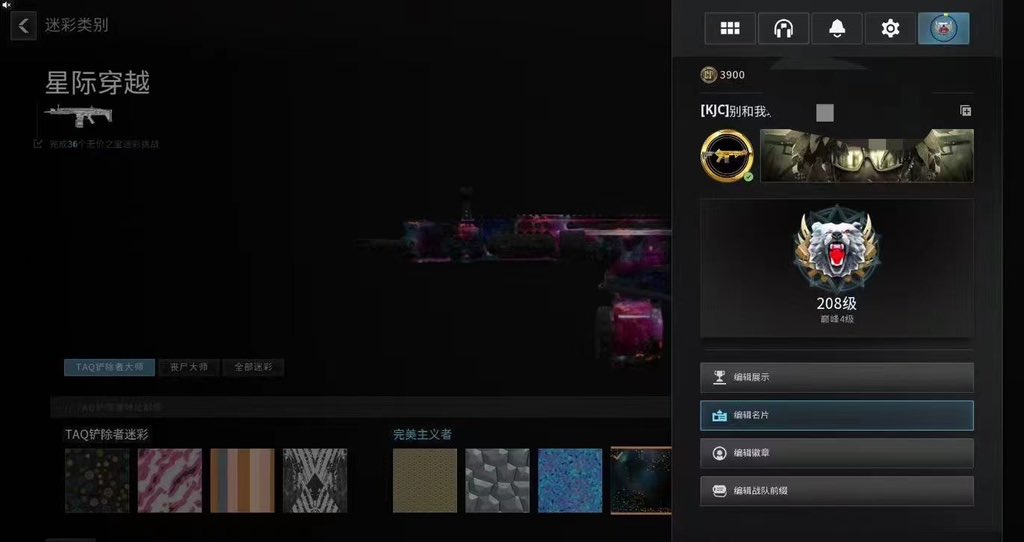Open the notifications bell
This screenshot has height=542, width=1024.
(837, 29)
